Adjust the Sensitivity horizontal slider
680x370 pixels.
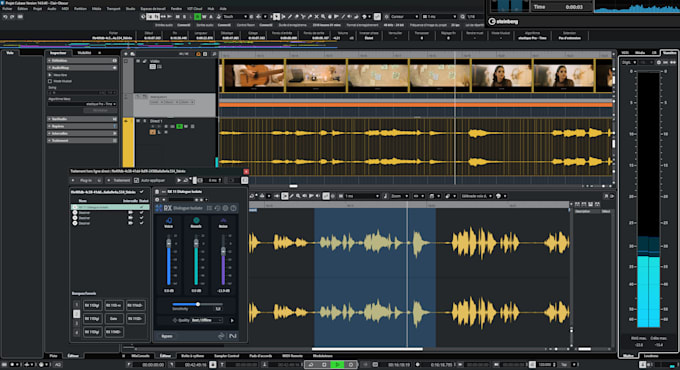click(198, 304)
